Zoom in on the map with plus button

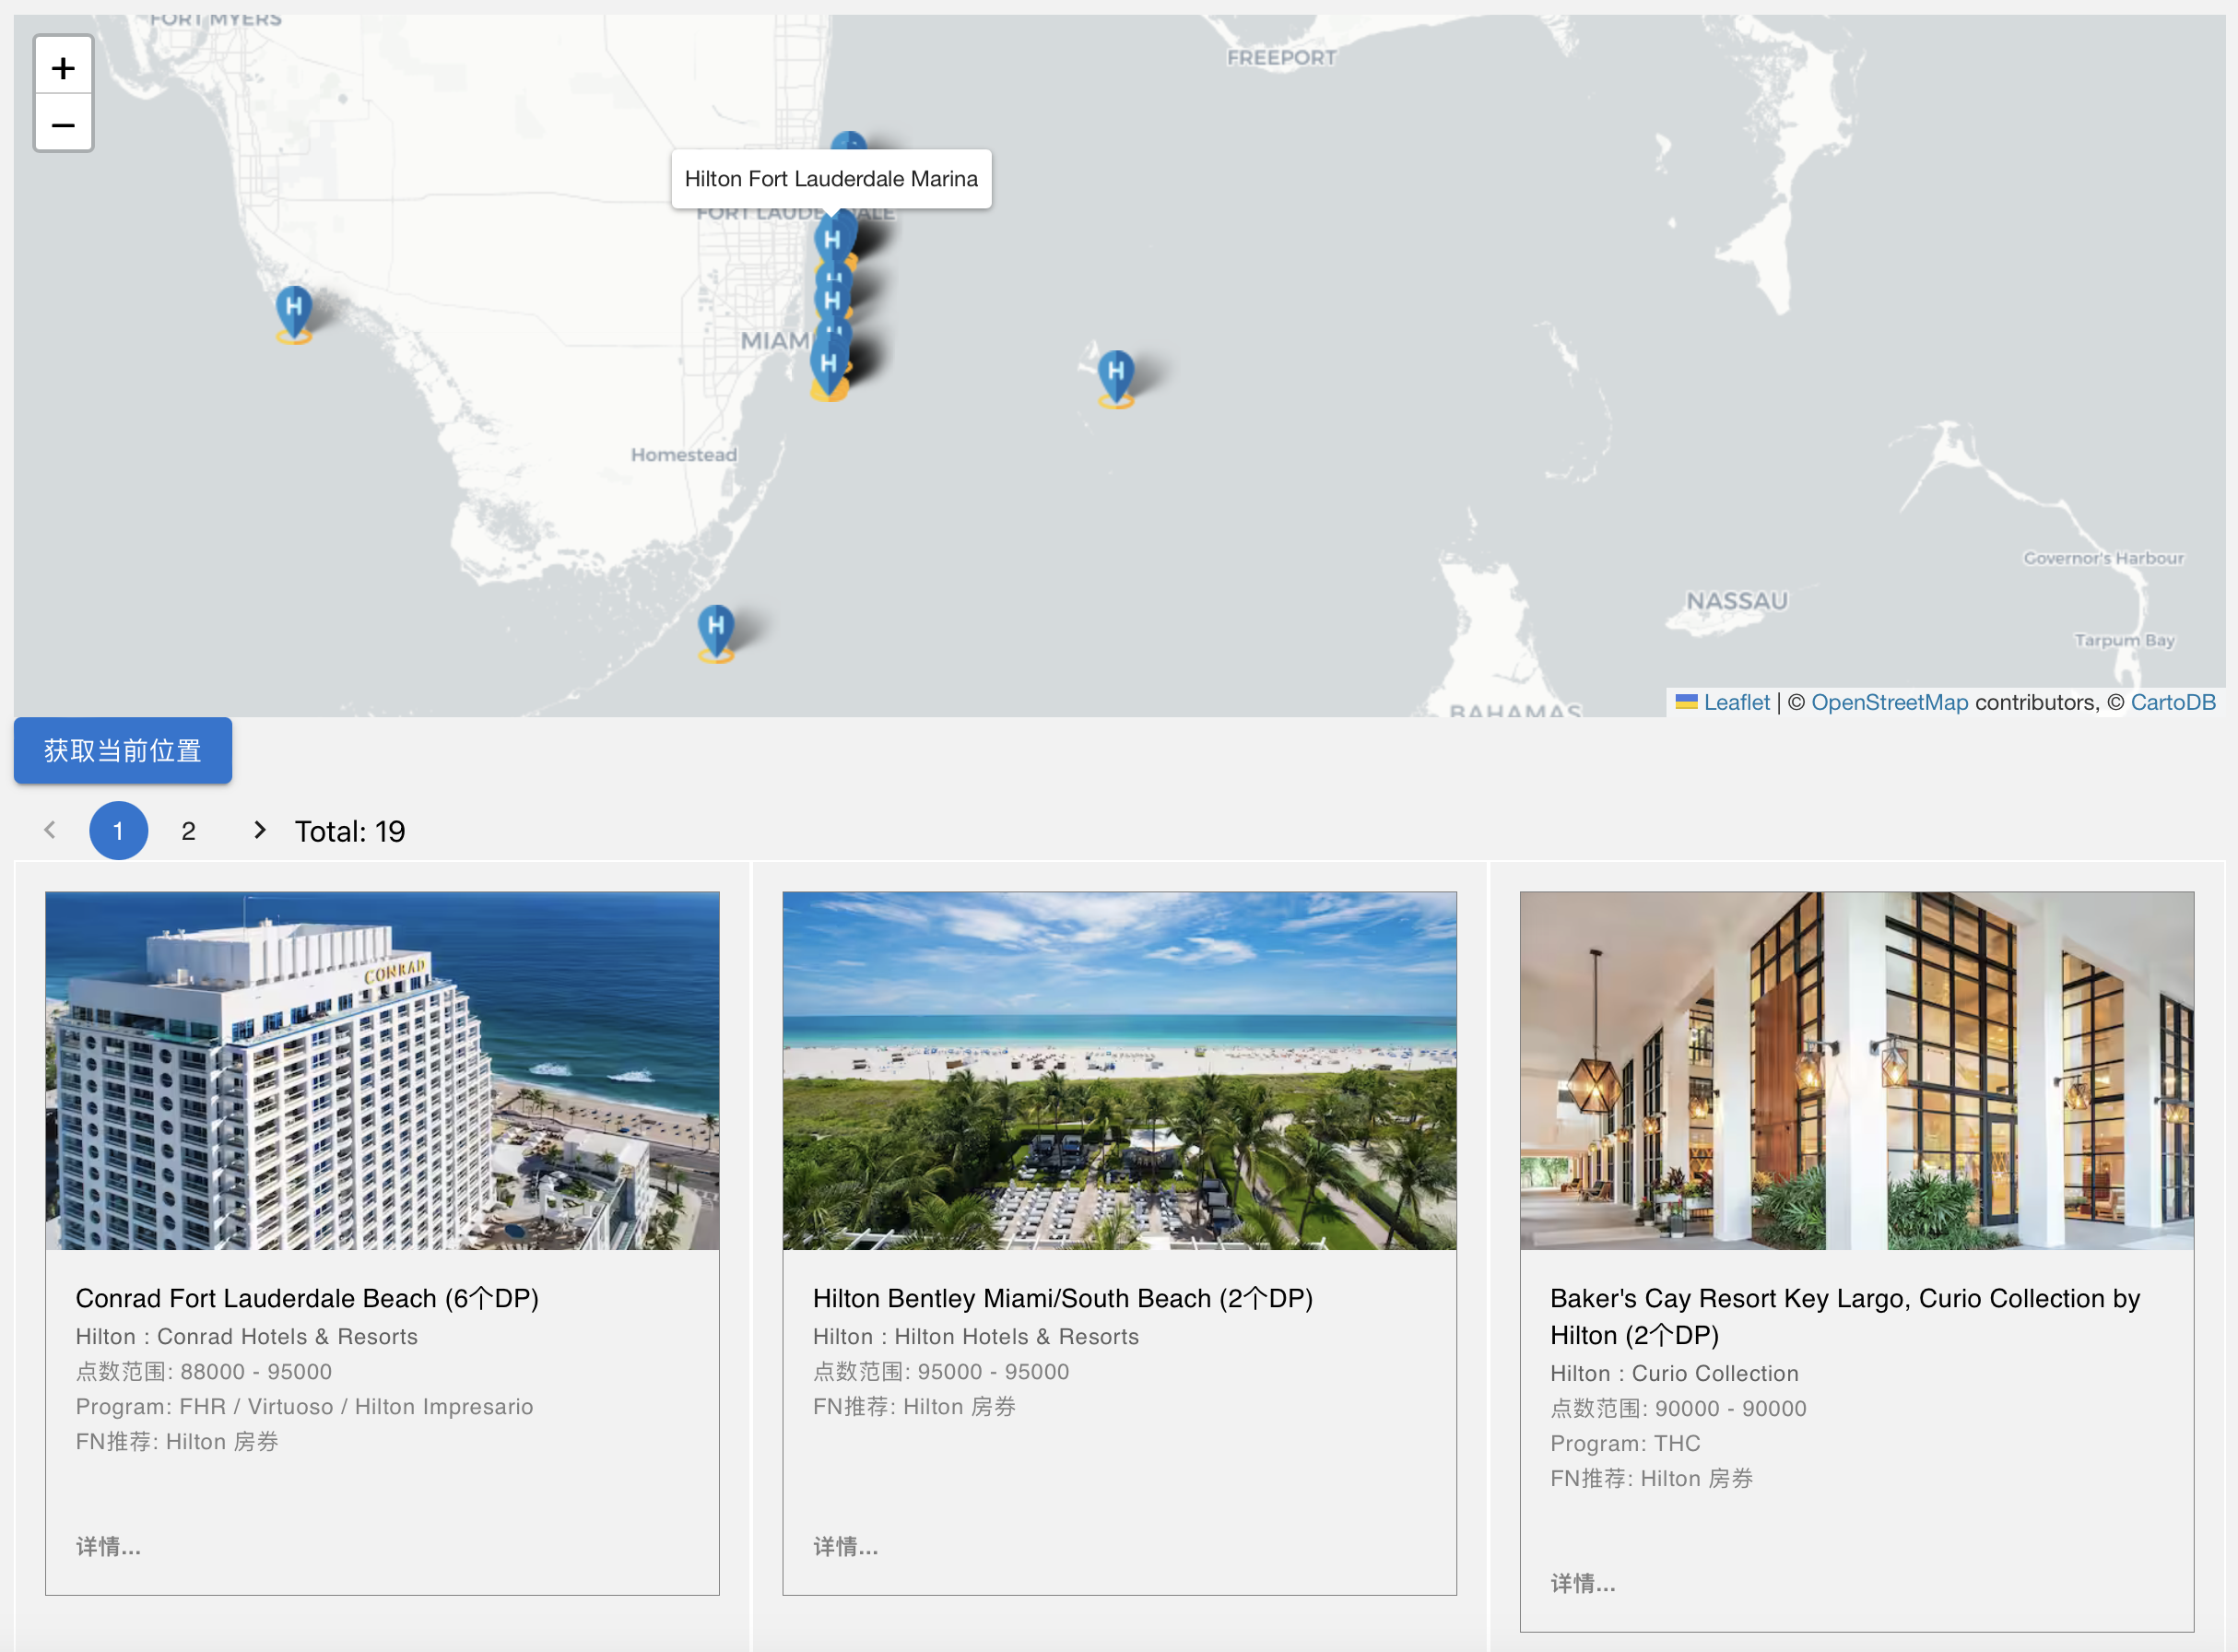coord(63,67)
